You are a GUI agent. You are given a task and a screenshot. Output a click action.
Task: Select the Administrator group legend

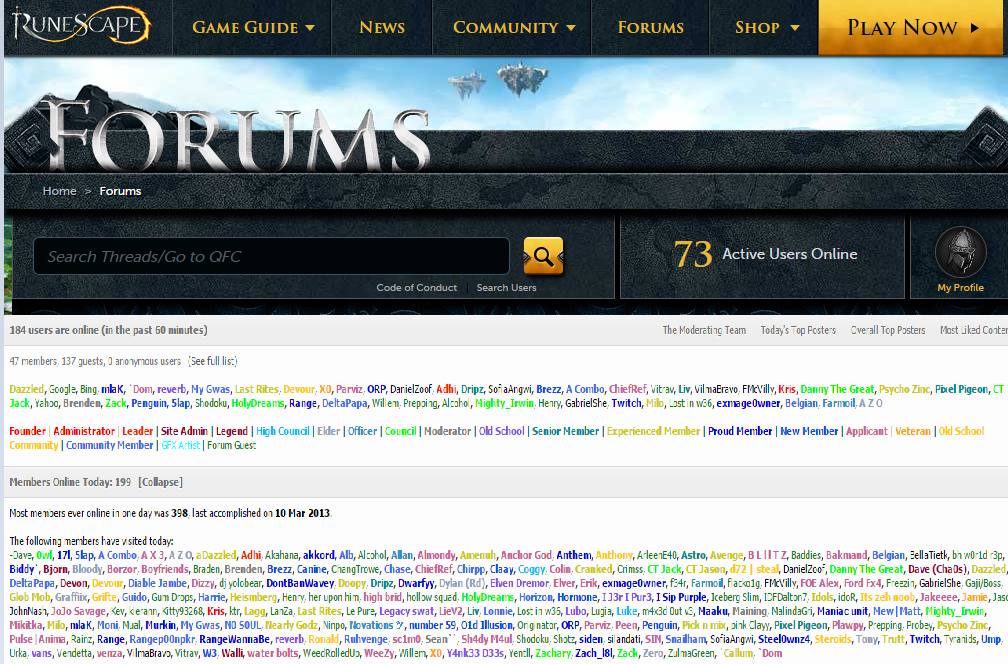pos(84,431)
